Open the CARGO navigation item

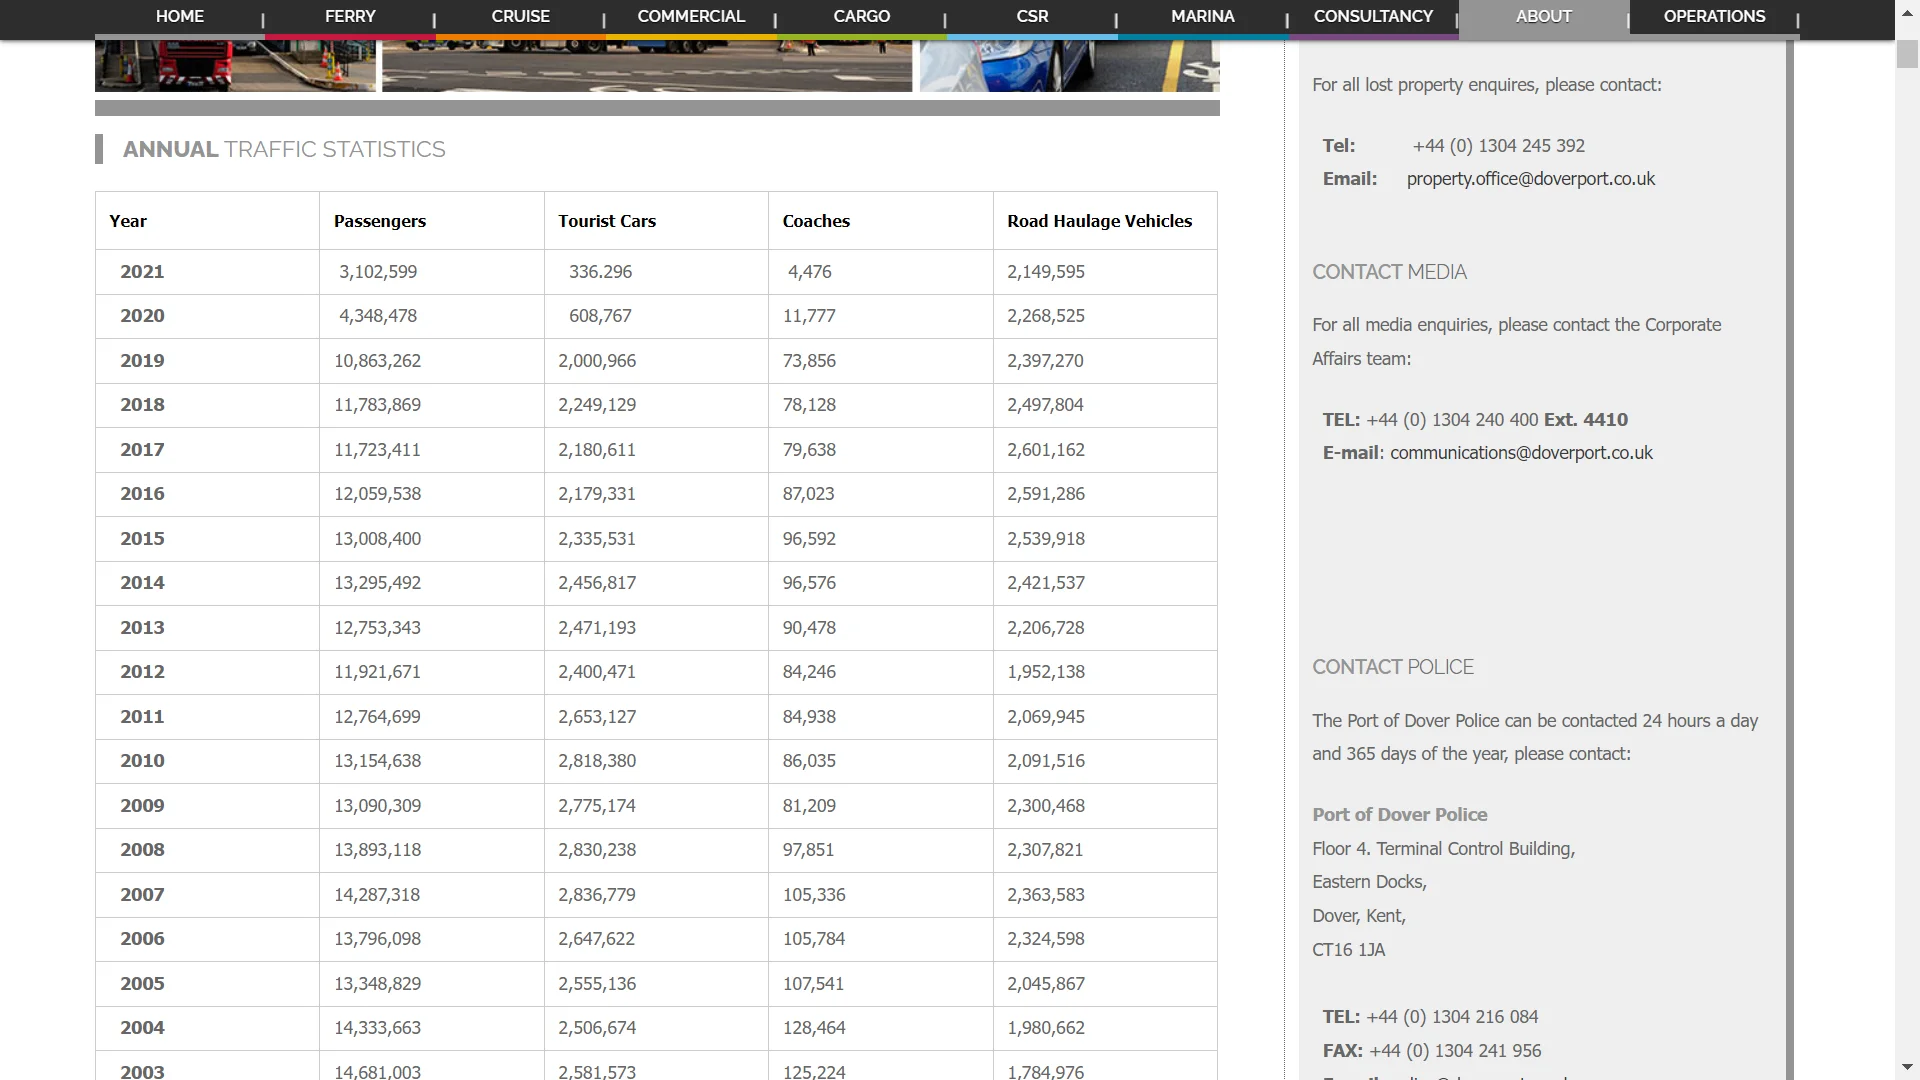(862, 17)
